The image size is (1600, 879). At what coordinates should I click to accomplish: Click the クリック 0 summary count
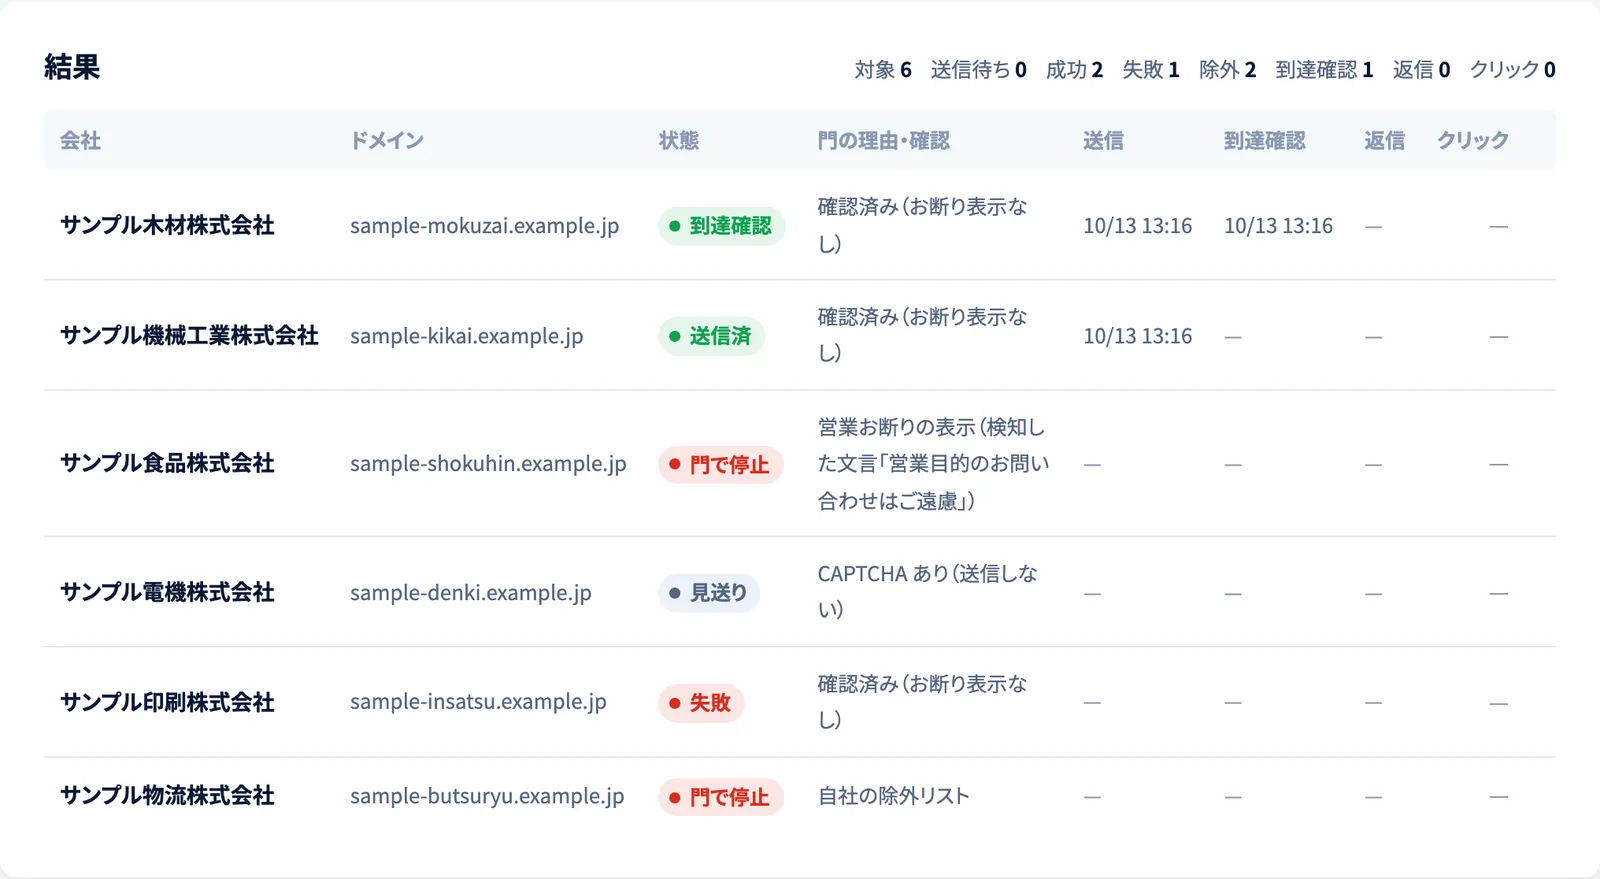(1512, 69)
